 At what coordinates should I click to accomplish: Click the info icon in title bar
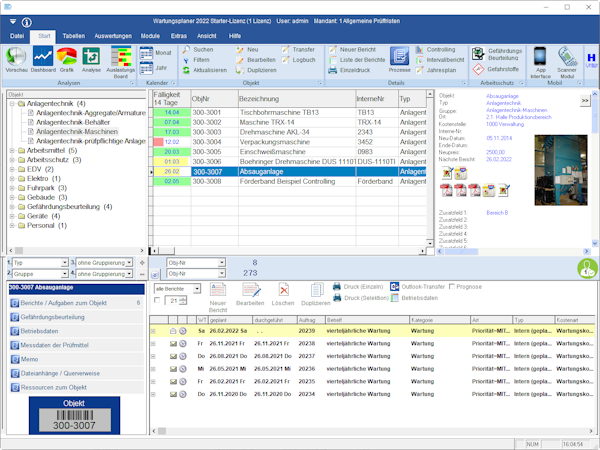[26, 23]
